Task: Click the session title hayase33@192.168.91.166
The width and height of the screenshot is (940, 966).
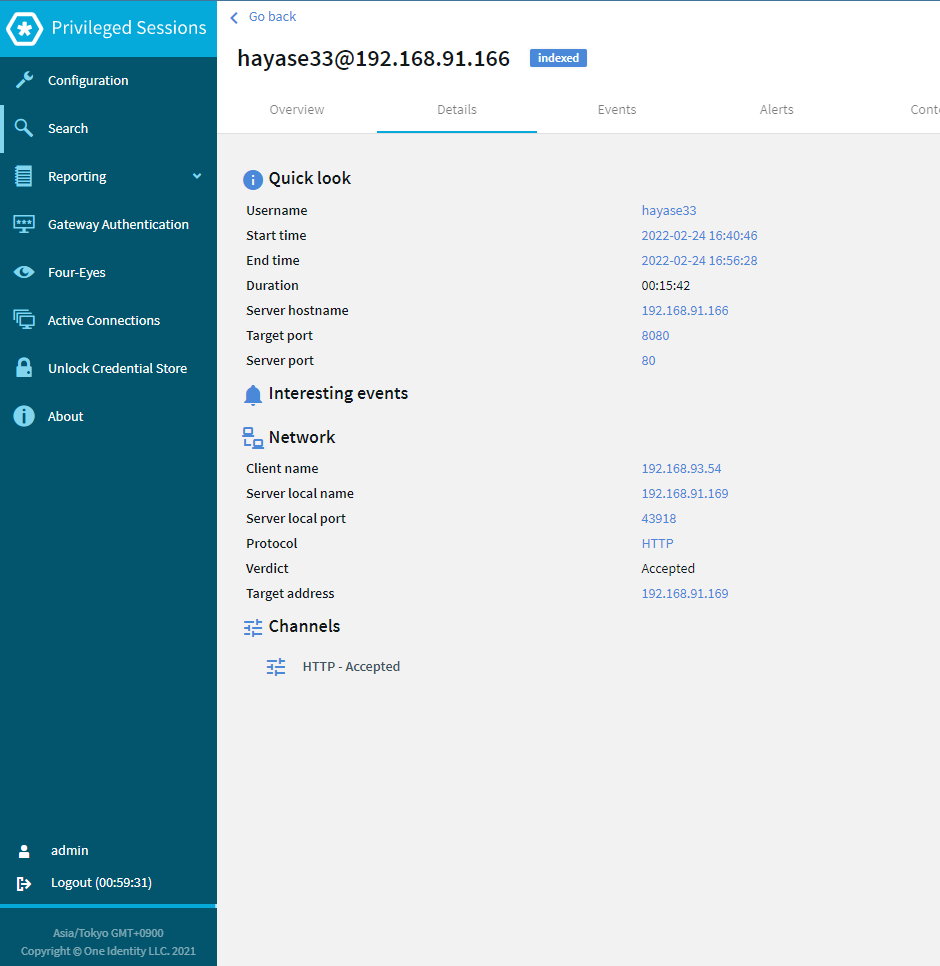Action: point(373,59)
